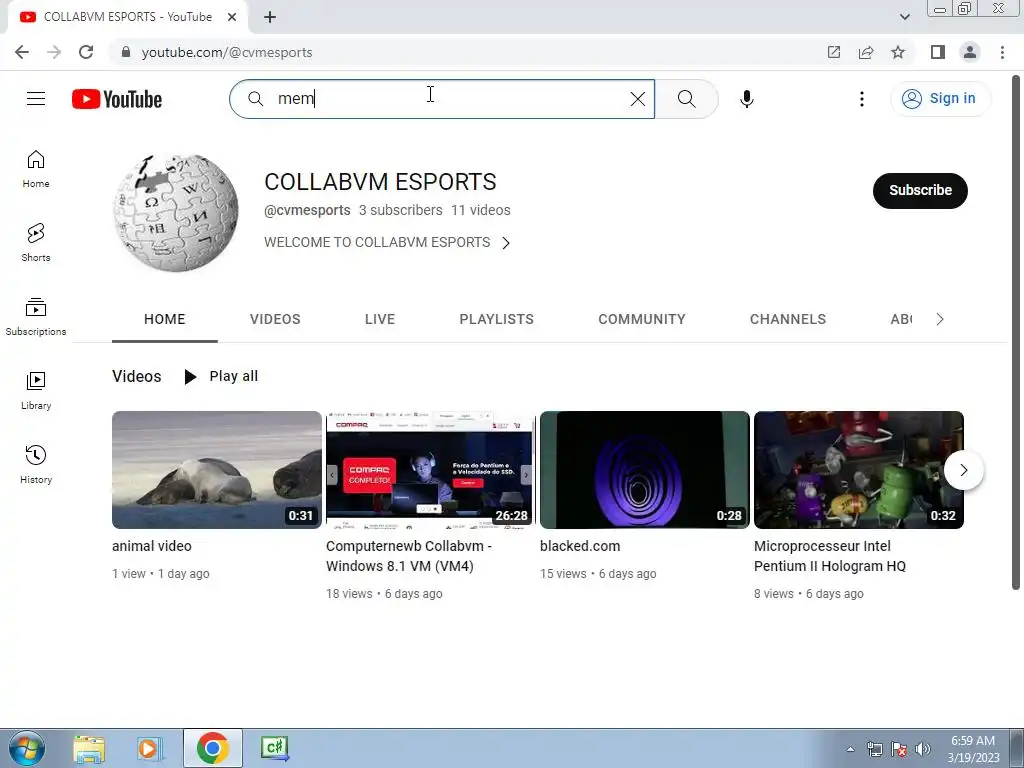Go to Home in the sidebar
The image size is (1024, 768).
(36, 169)
